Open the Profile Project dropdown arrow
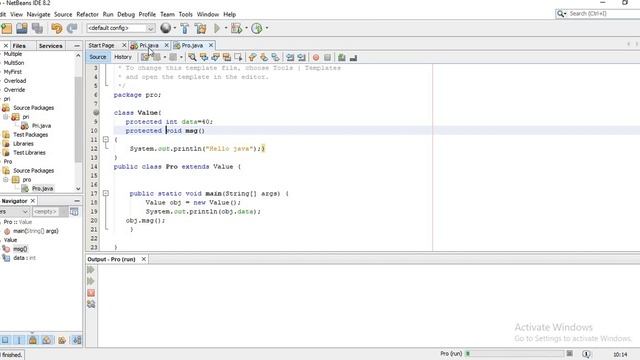640x360 pixels. click(x=267, y=28)
